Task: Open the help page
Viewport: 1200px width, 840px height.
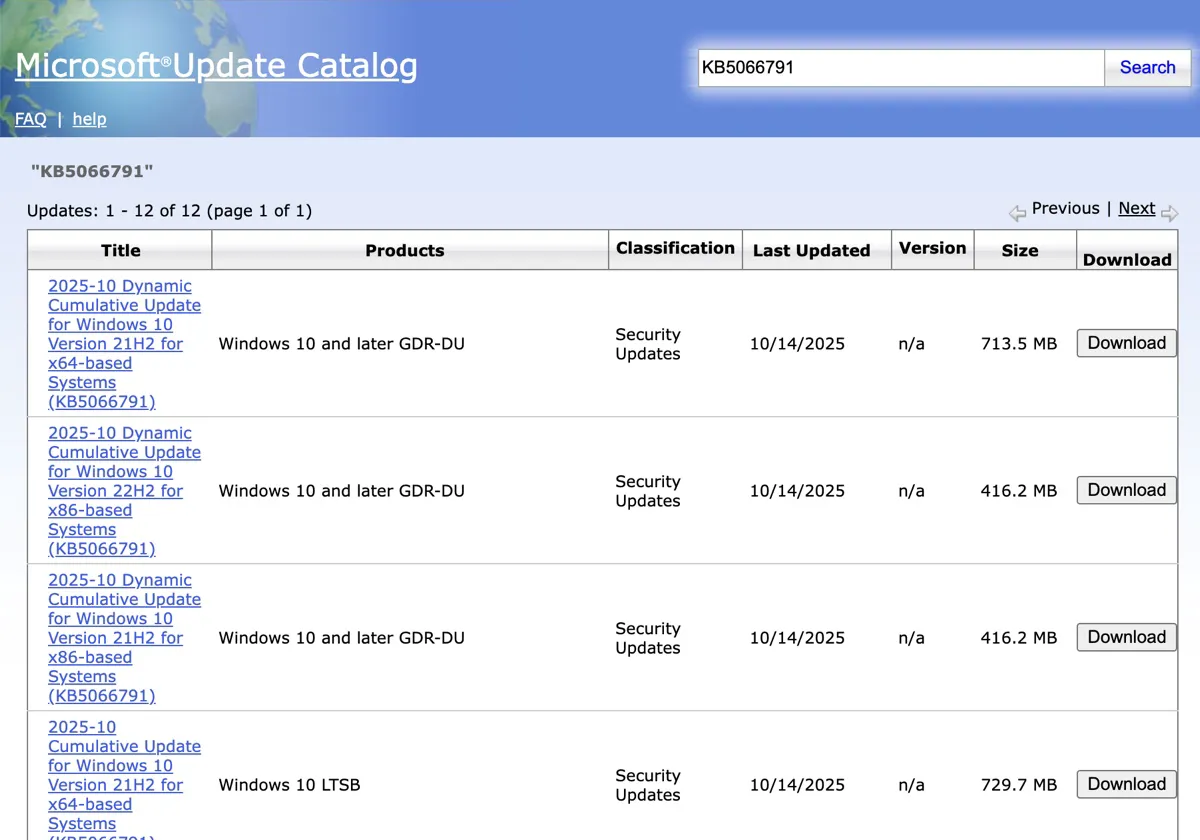Action: (x=89, y=119)
